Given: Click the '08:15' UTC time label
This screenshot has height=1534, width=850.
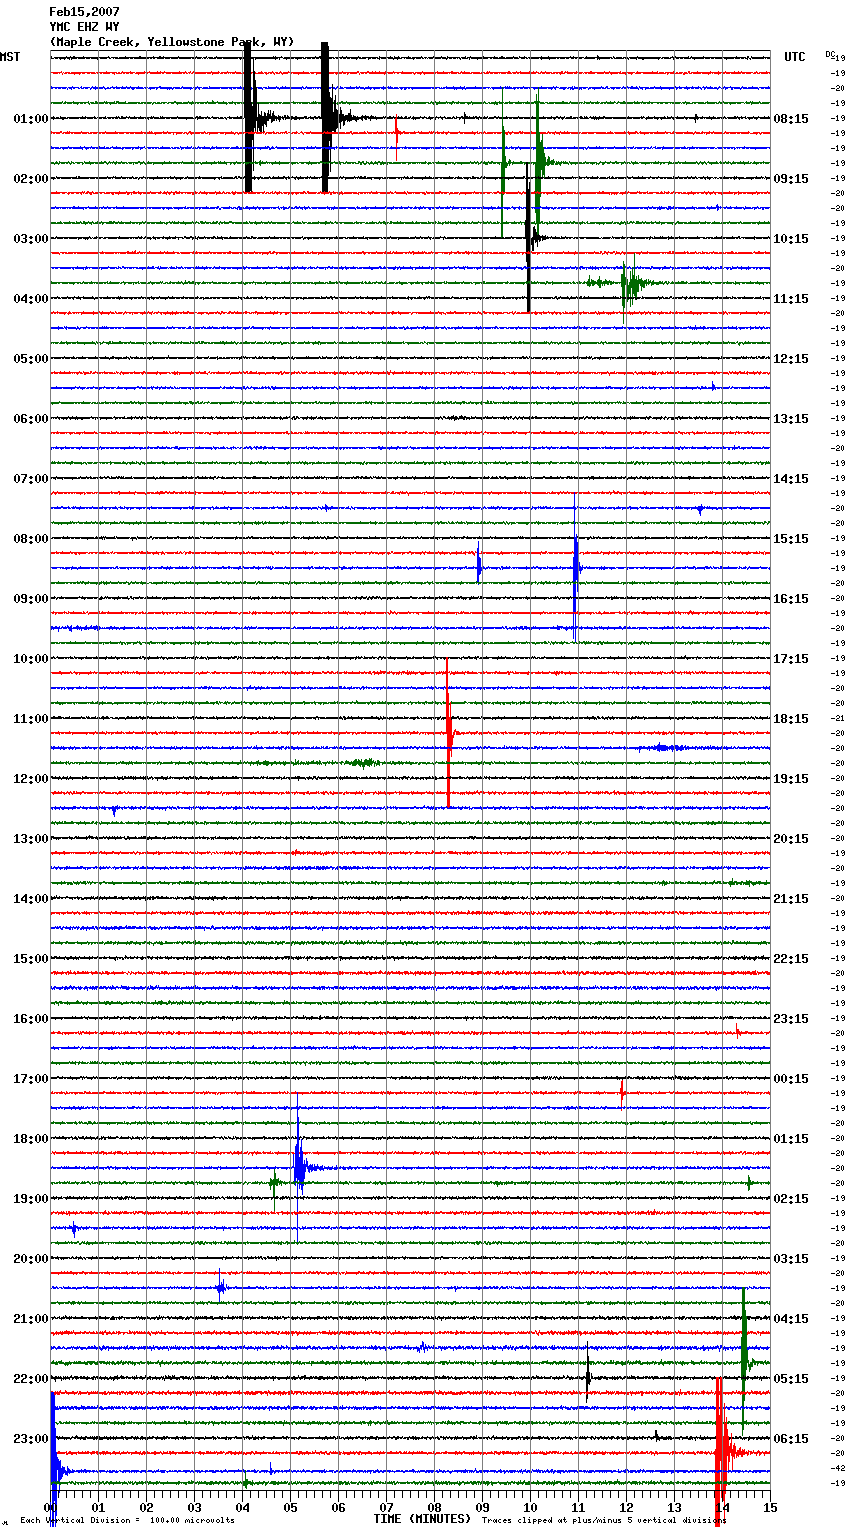Looking at the screenshot, I should pyautogui.click(x=791, y=119).
